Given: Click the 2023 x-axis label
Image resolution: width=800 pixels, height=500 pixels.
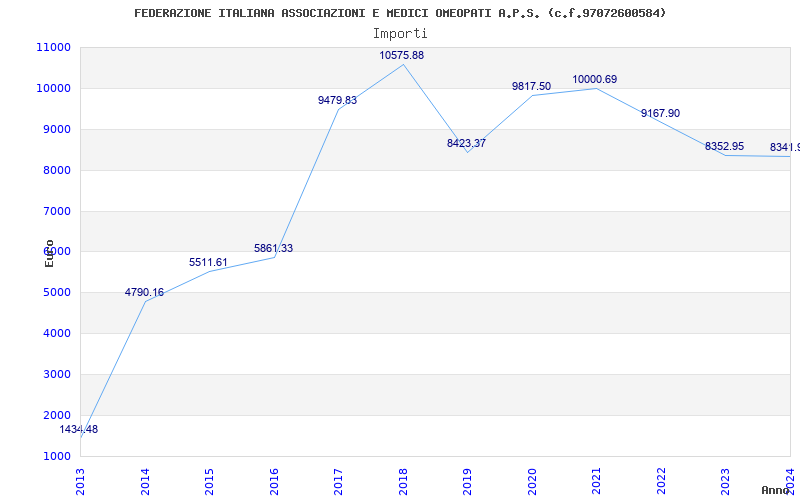Looking at the screenshot, I should (x=726, y=481).
